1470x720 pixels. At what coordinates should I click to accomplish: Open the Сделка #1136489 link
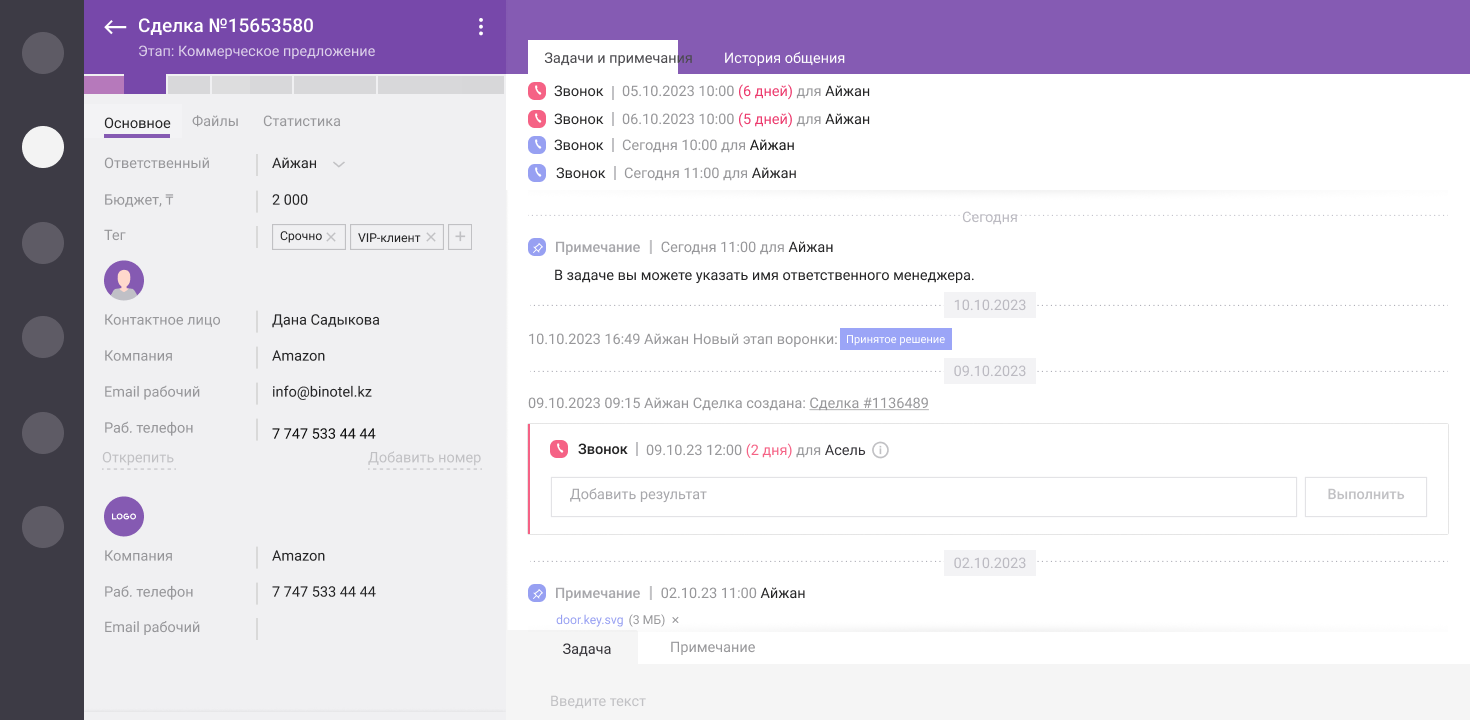click(868, 403)
